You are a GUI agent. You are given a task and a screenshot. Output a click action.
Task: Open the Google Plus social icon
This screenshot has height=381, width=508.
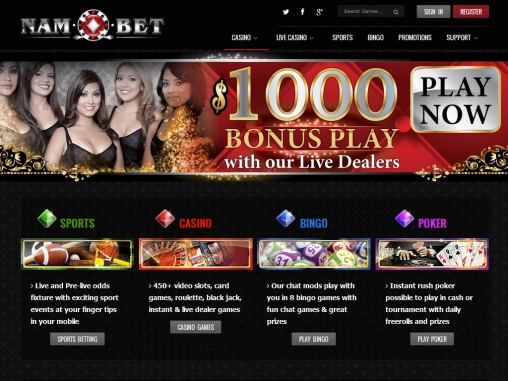click(319, 12)
